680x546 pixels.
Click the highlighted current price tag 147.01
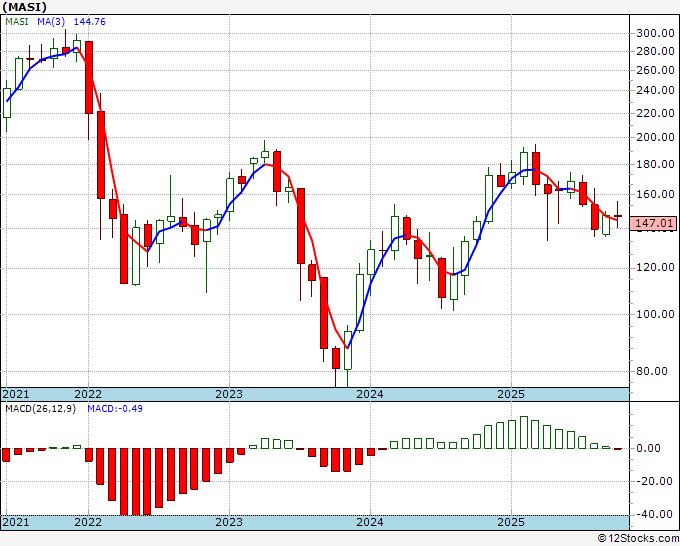(654, 223)
